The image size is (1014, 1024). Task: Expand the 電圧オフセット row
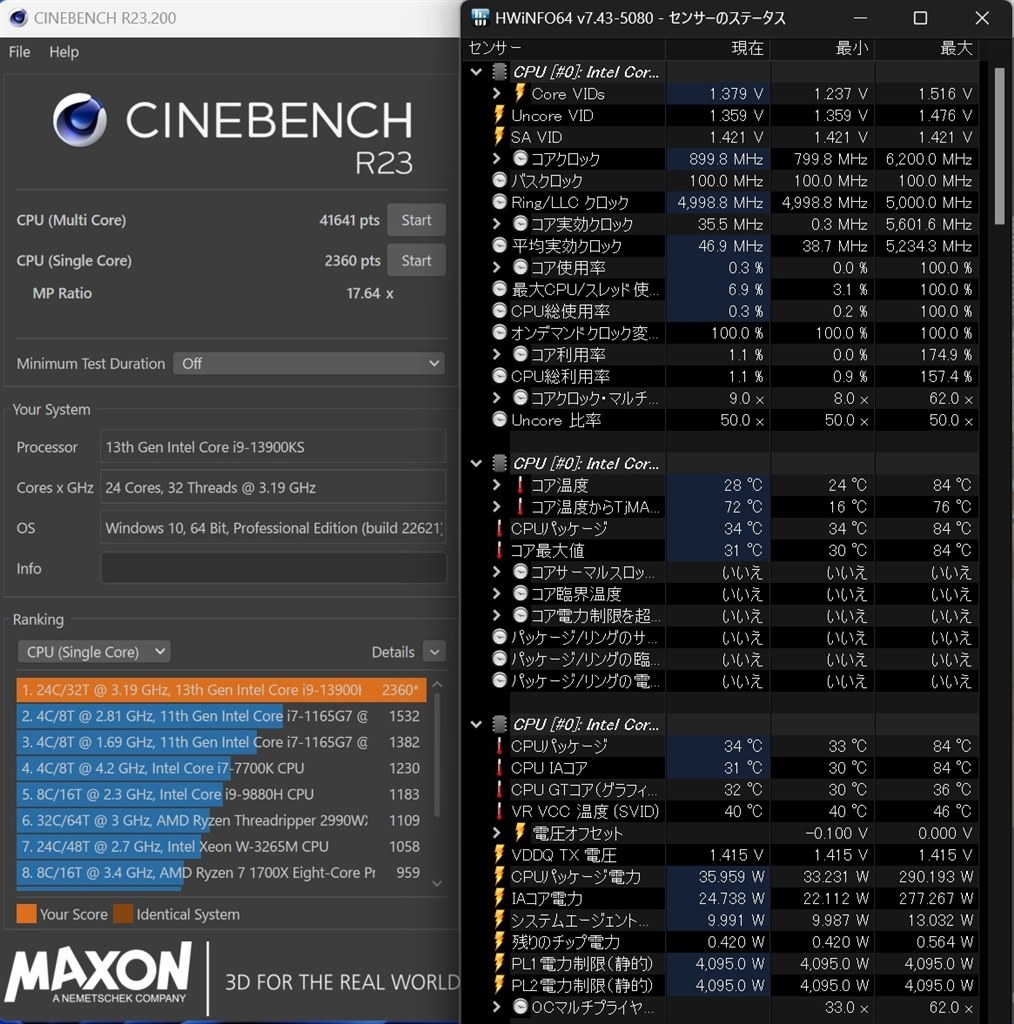497,833
